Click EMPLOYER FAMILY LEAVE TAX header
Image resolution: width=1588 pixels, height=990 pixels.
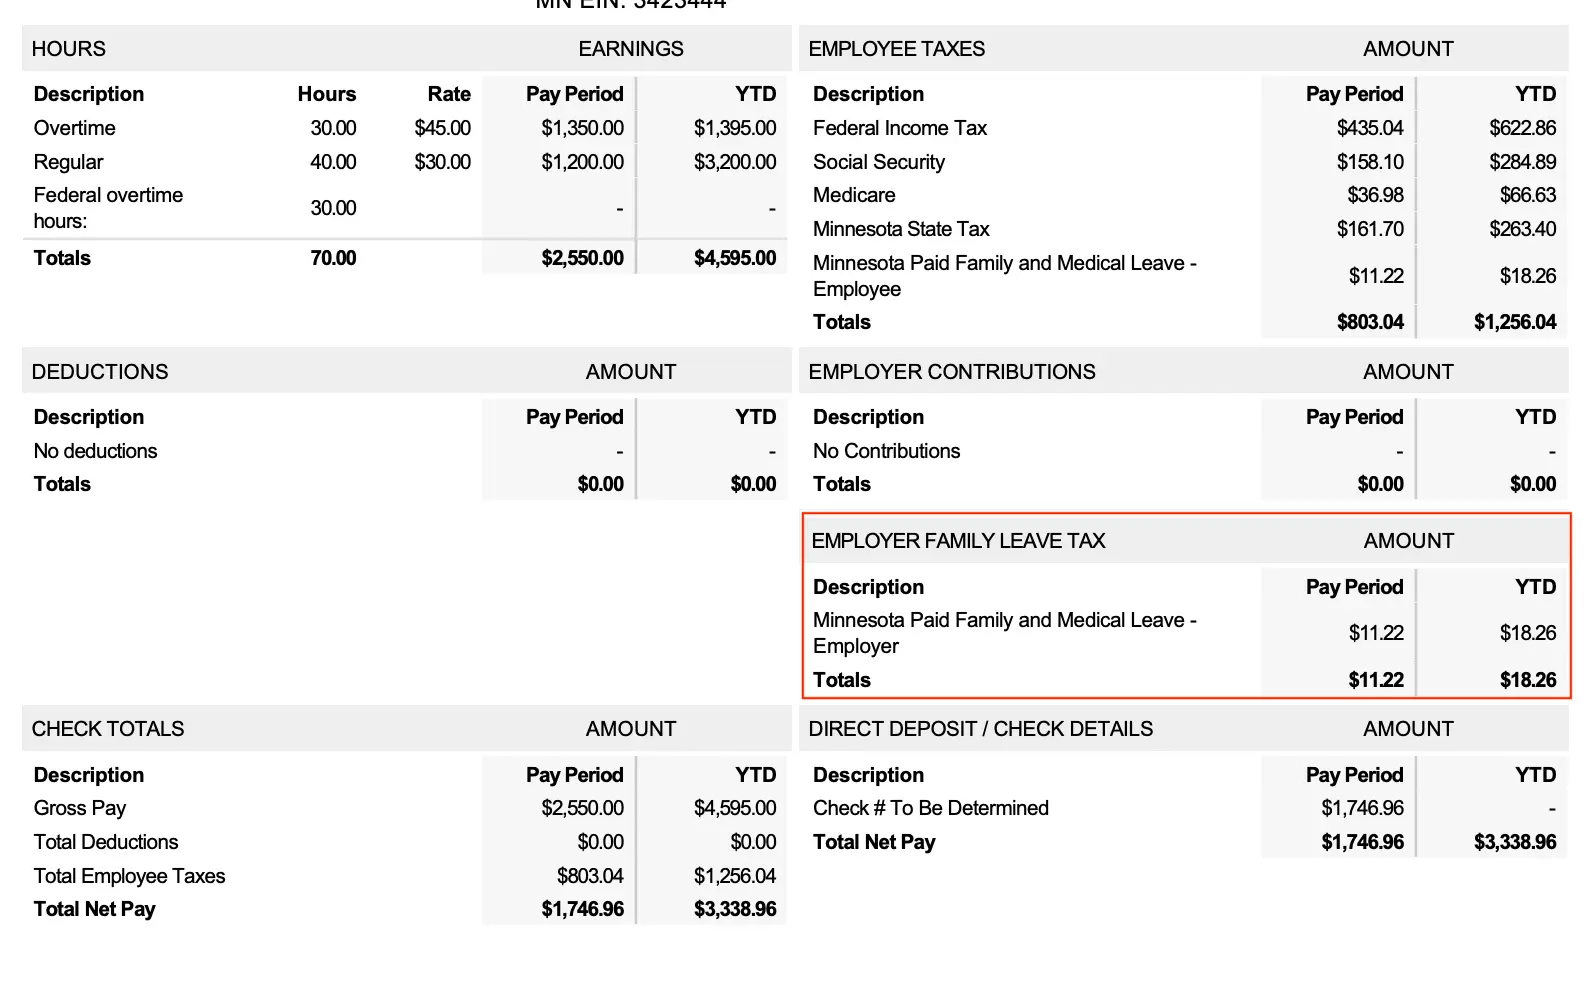[958, 541]
